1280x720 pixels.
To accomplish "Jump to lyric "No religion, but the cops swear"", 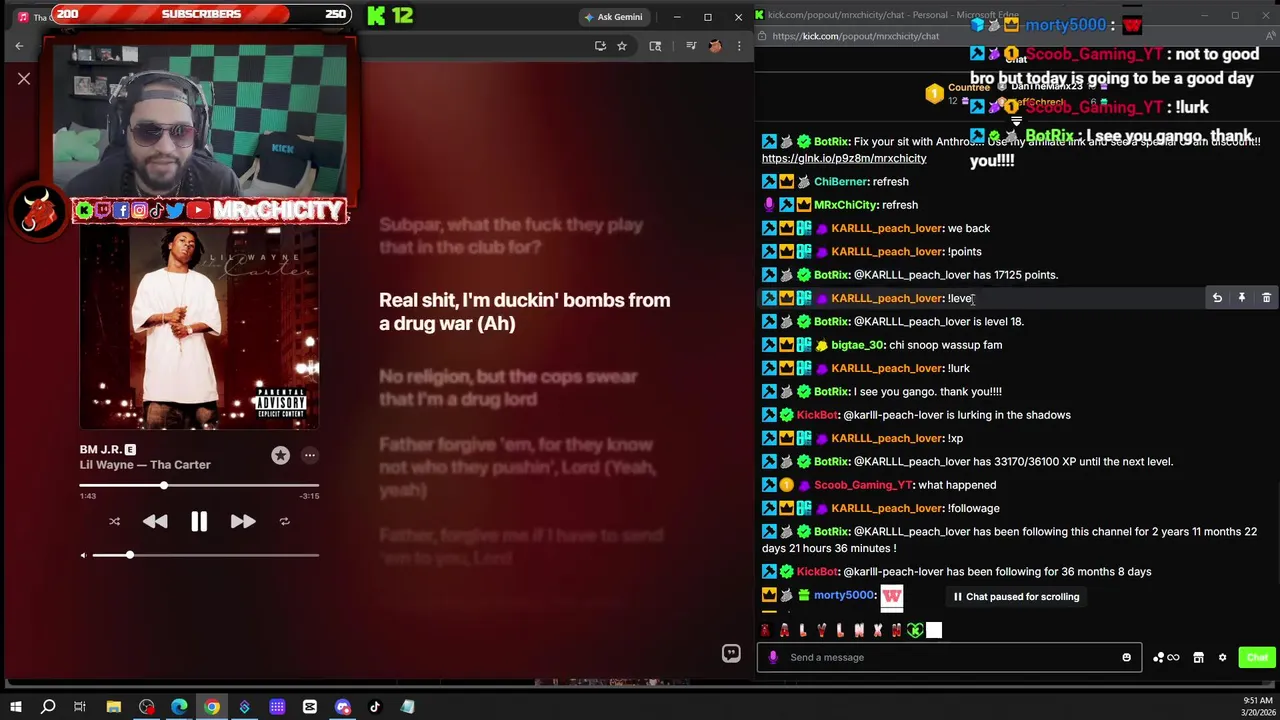I will coord(508,388).
